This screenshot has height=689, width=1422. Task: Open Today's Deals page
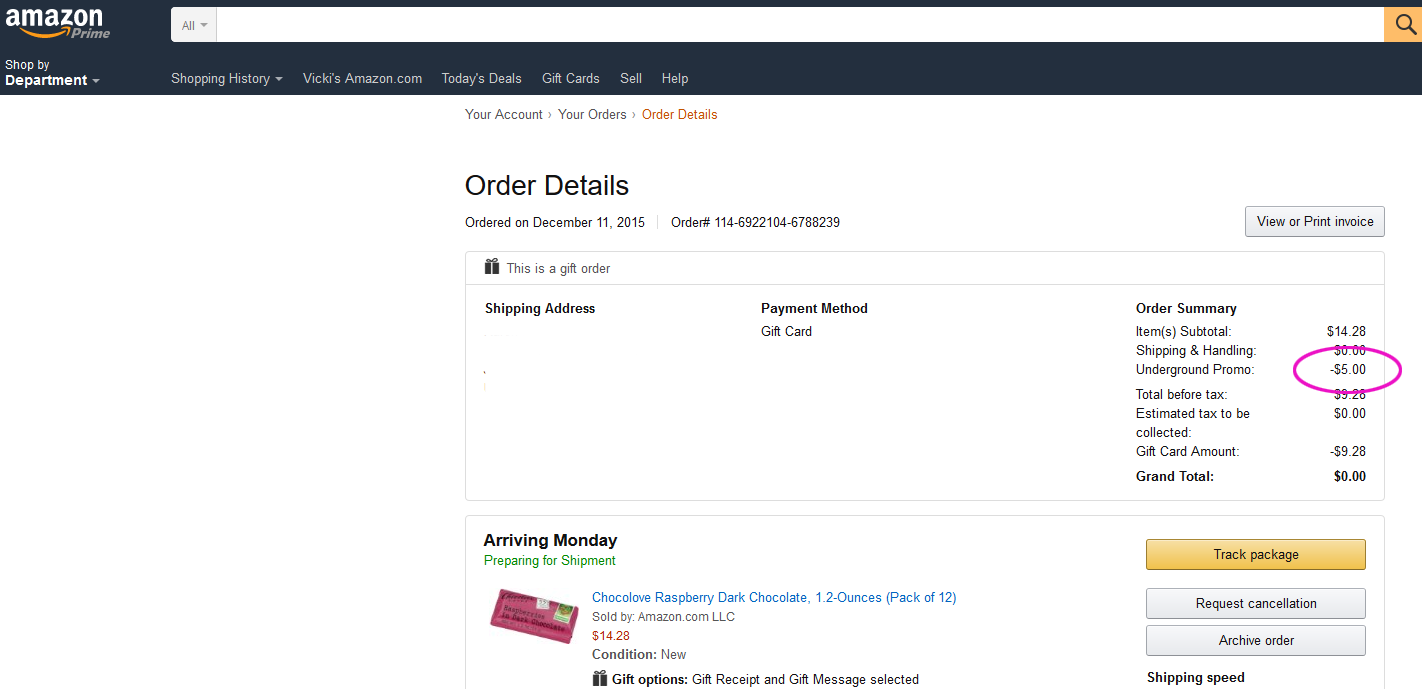tap(481, 78)
